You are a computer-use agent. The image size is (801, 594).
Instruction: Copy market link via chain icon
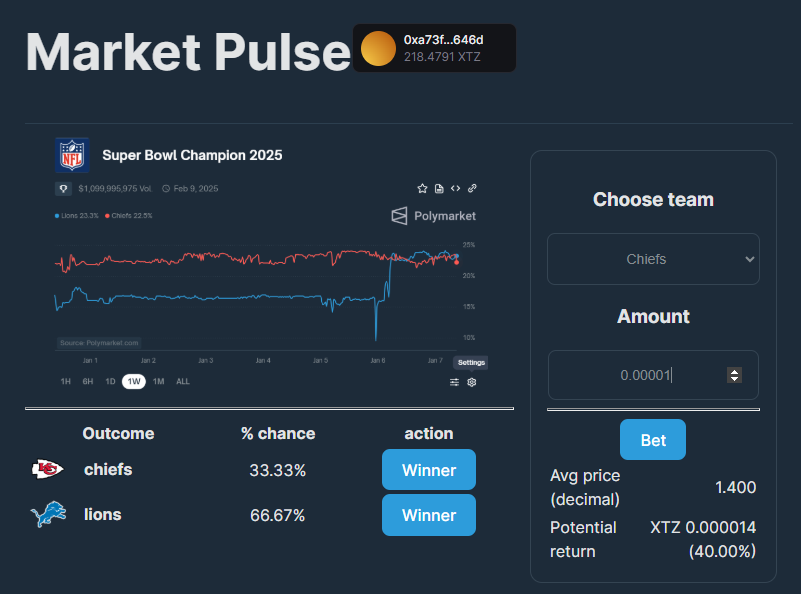pyautogui.click(x=472, y=188)
